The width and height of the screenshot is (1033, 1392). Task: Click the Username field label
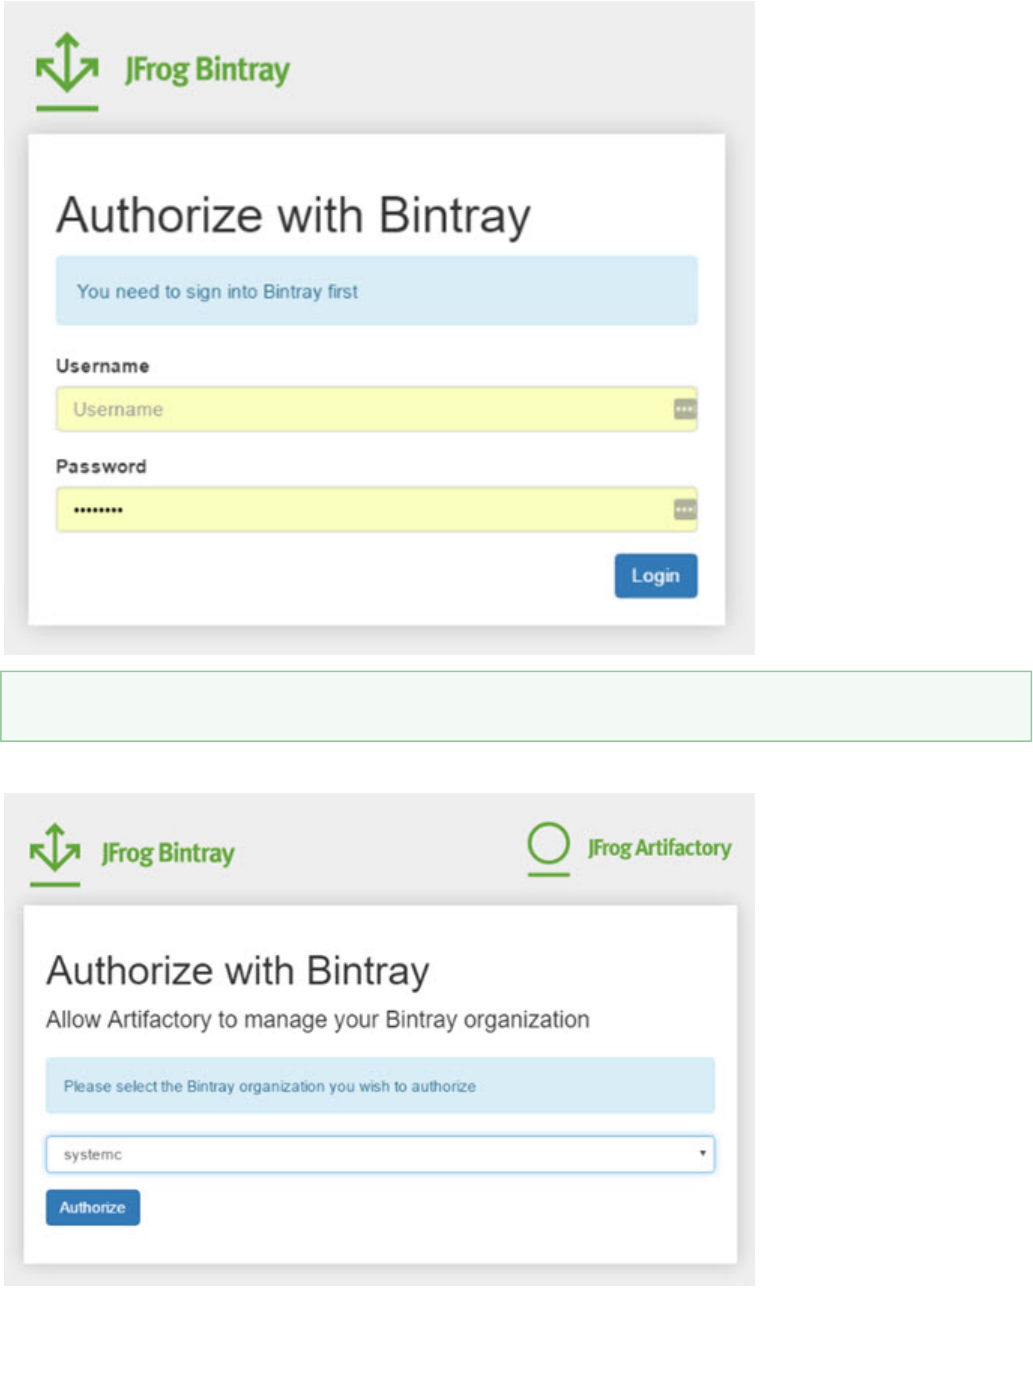click(x=102, y=366)
